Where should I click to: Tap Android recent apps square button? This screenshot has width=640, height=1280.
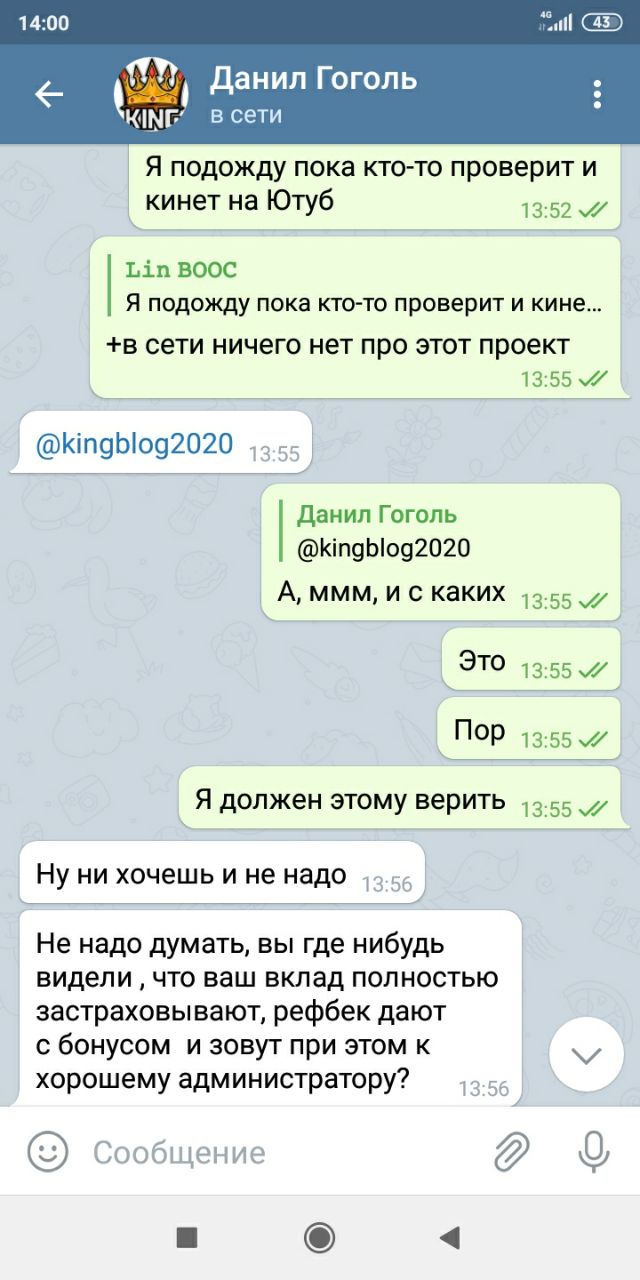187,1237
